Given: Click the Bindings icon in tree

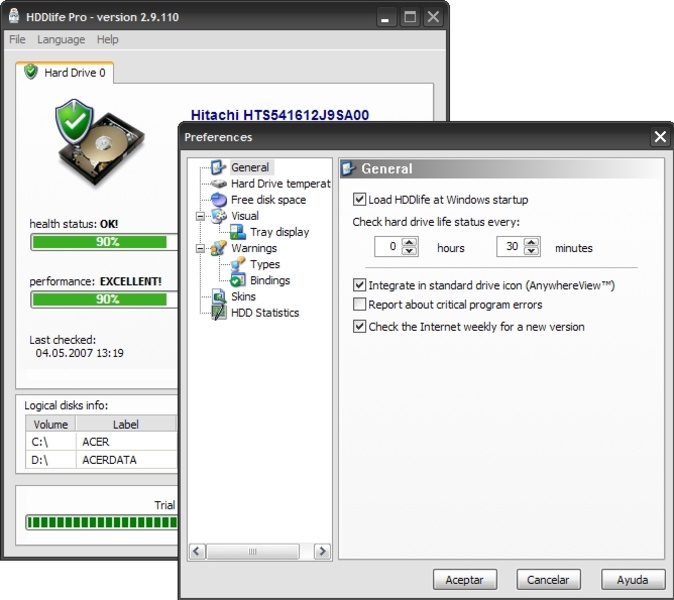Looking at the screenshot, I should (238, 280).
